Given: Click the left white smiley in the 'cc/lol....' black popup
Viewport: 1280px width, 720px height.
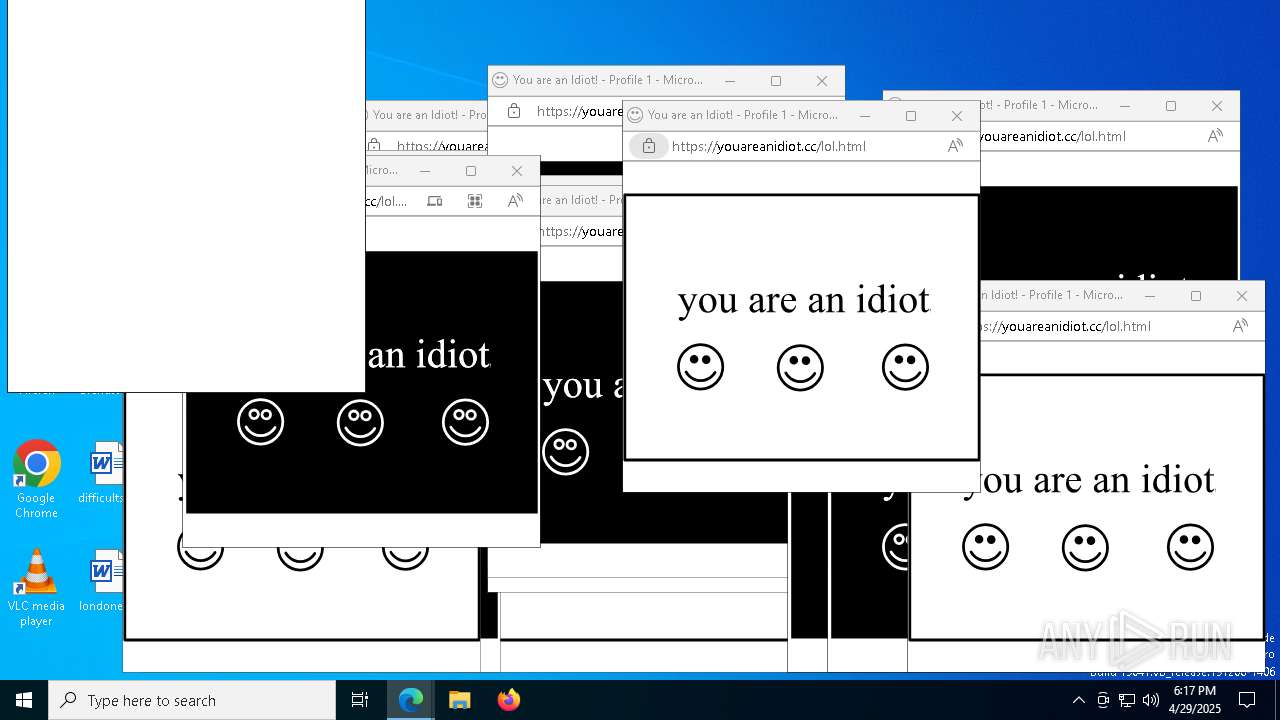Looking at the screenshot, I should coord(260,422).
